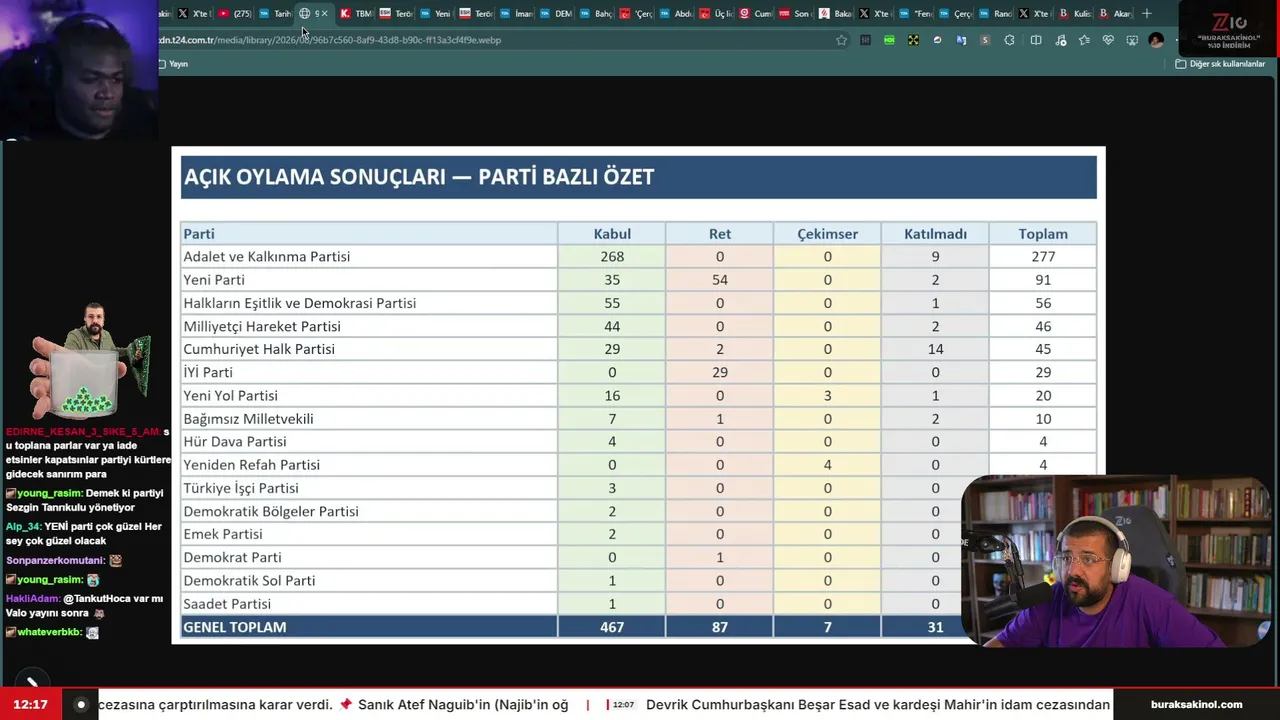
Task: Open the Diğer sık kullanılanlar bookmarks folder
Action: point(1220,64)
